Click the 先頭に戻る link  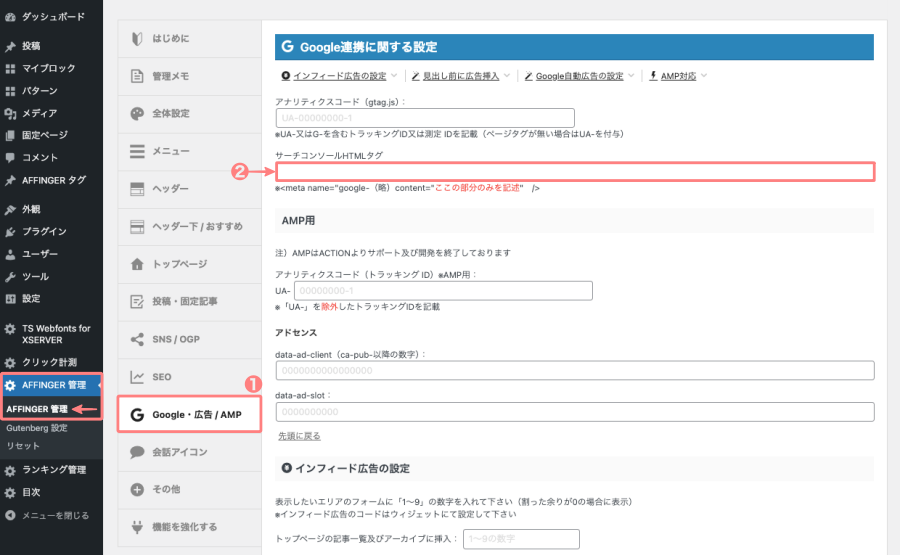click(299, 436)
